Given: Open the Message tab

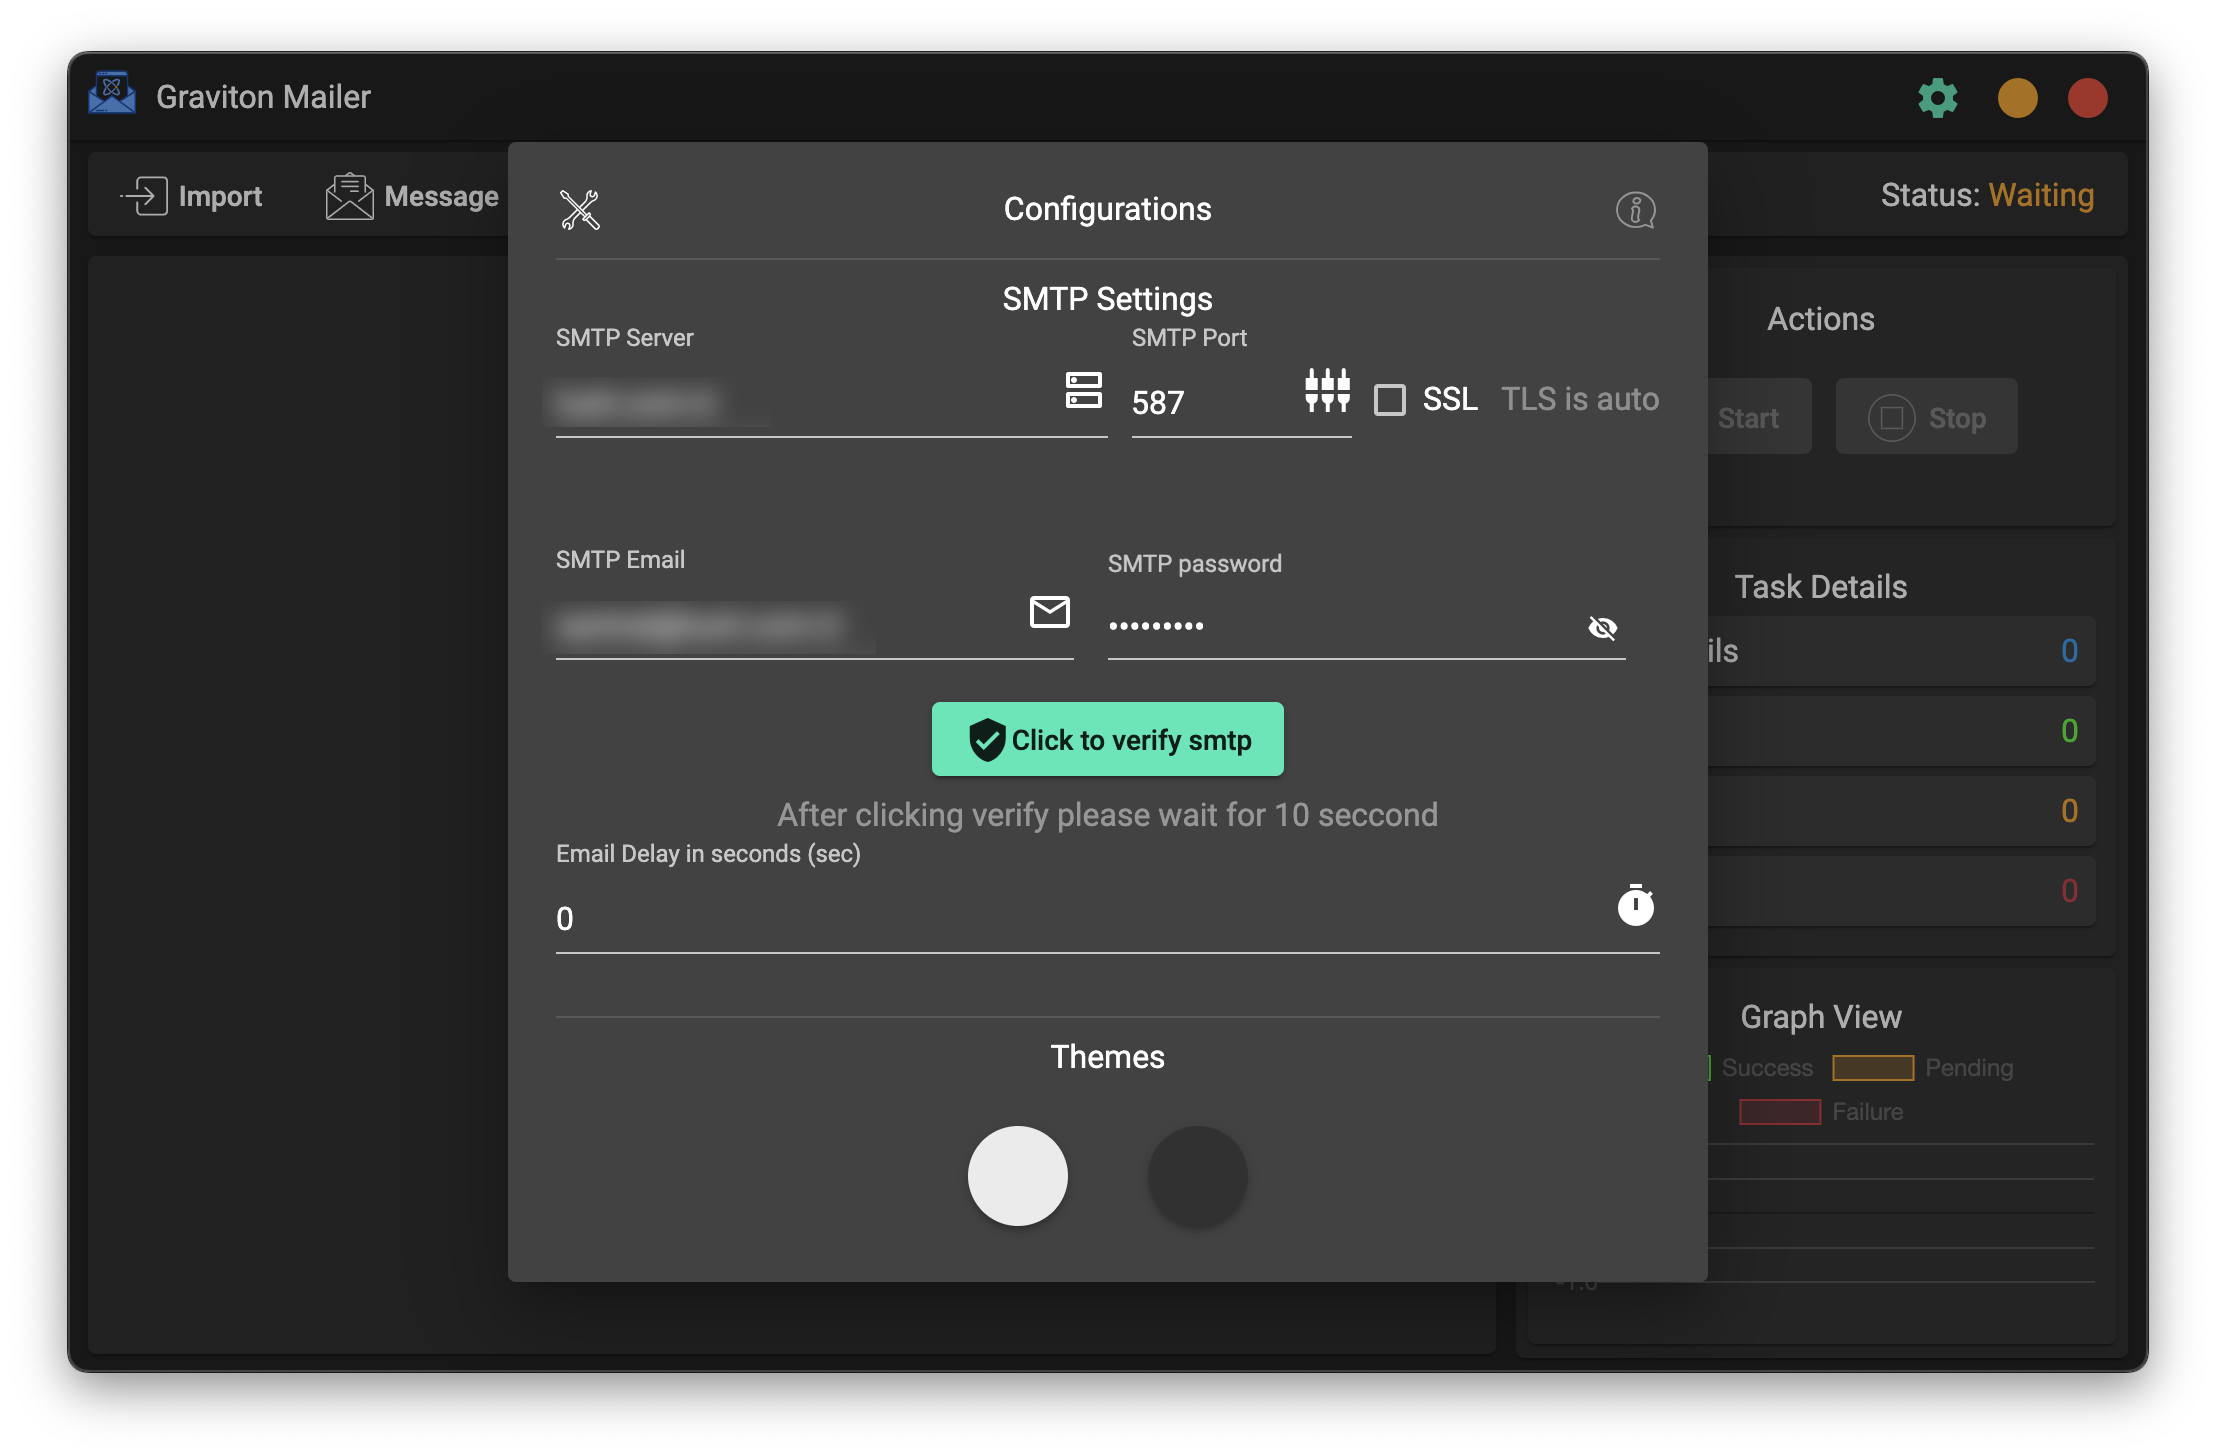Looking at the screenshot, I should point(412,196).
